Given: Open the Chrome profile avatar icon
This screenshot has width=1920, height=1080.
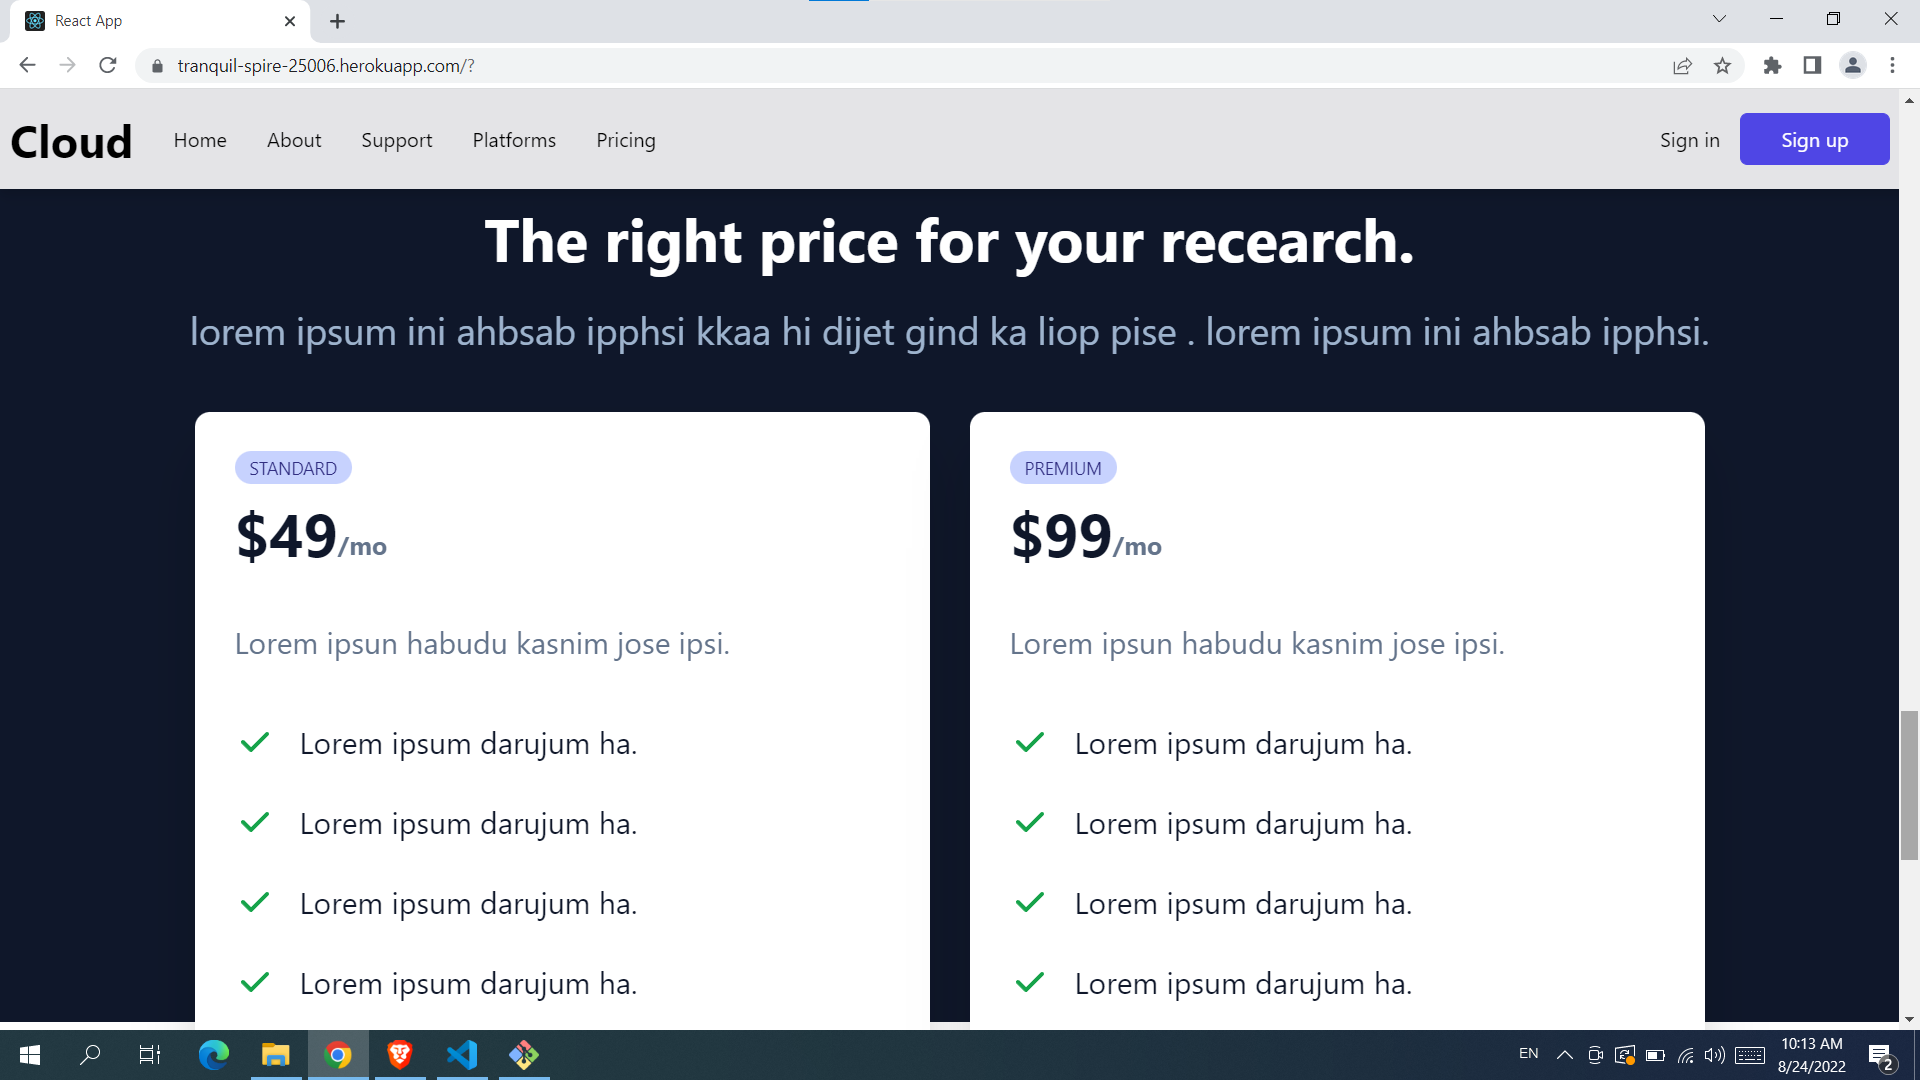Looking at the screenshot, I should click(1852, 66).
